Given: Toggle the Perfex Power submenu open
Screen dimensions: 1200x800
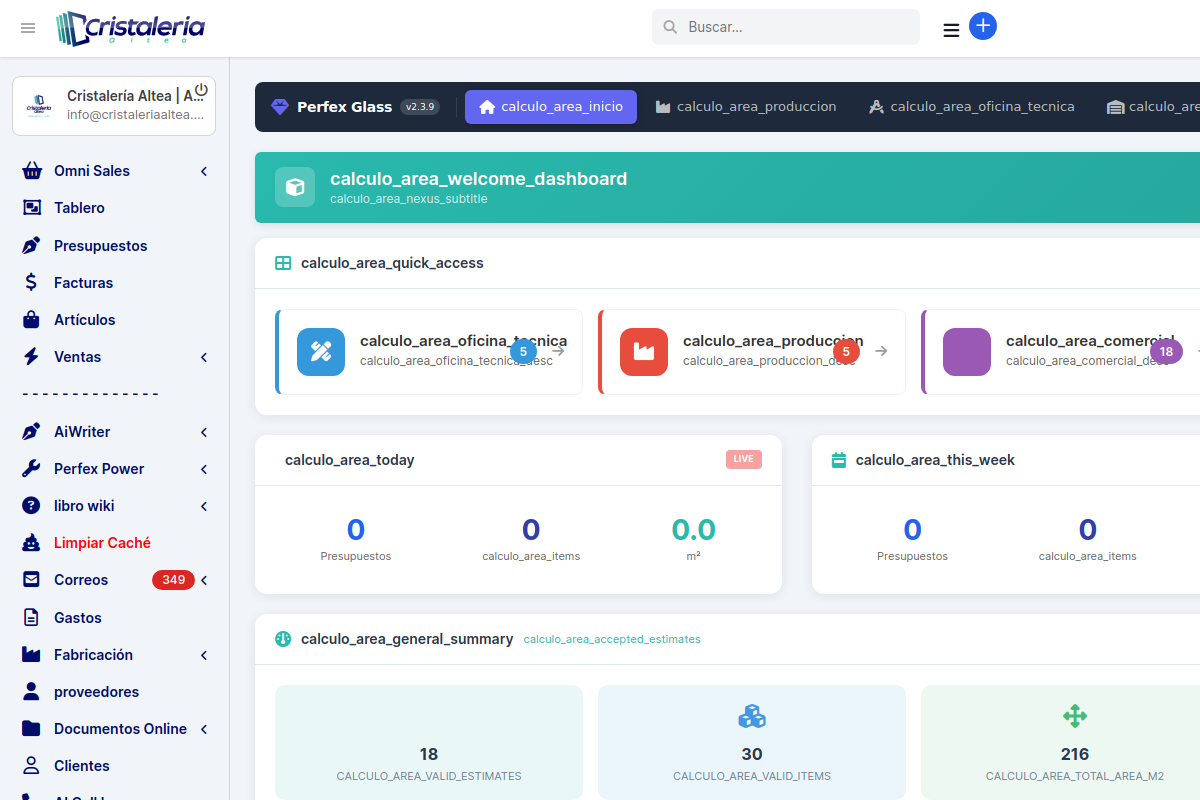Looking at the screenshot, I should pos(204,469).
